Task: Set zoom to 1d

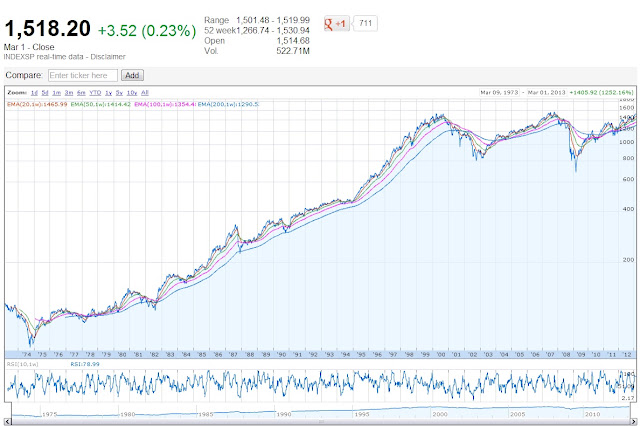Action: point(34,93)
